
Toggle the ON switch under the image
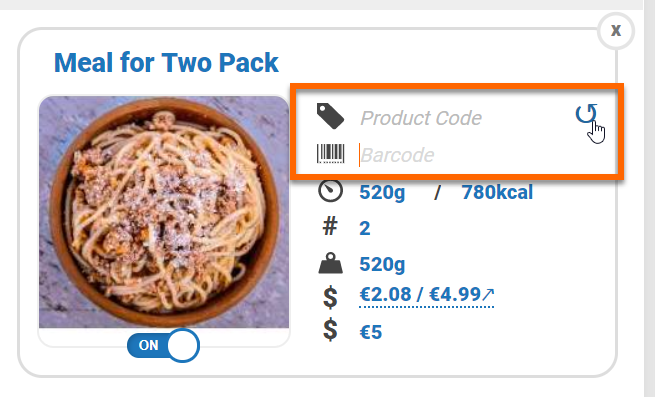[x=163, y=345]
